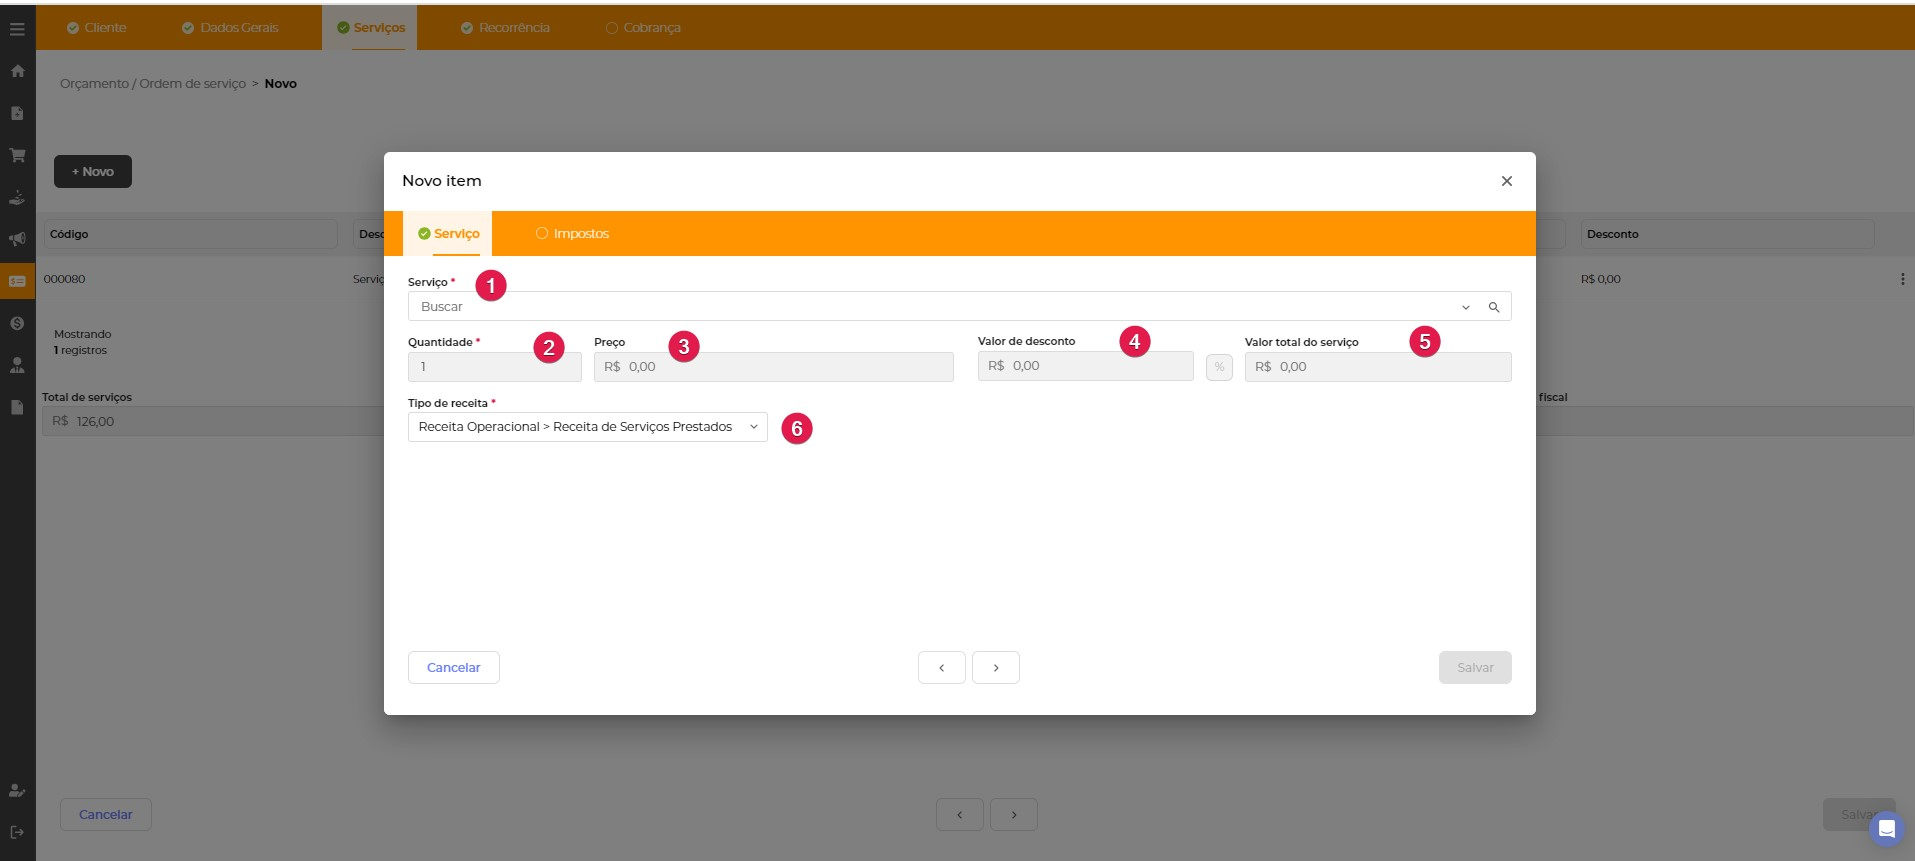Click the shopping cart sidebar icon
Screen dimensions: 1915x861
(x=17, y=155)
